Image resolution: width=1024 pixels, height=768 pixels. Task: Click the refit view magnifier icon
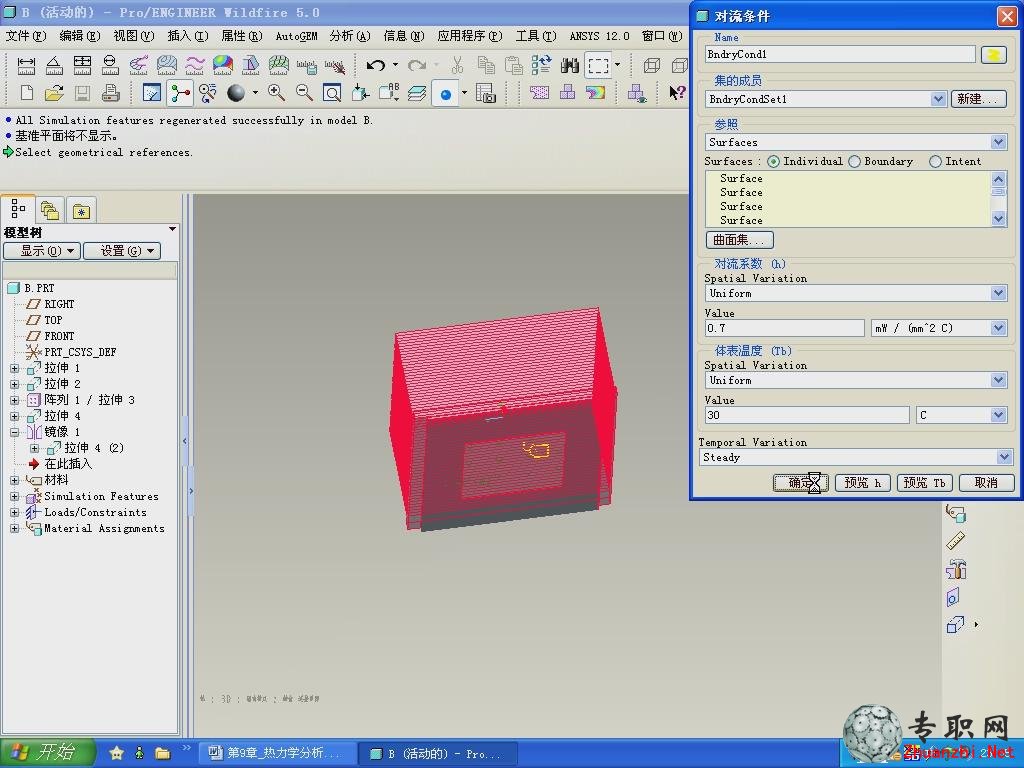coord(332,93)
